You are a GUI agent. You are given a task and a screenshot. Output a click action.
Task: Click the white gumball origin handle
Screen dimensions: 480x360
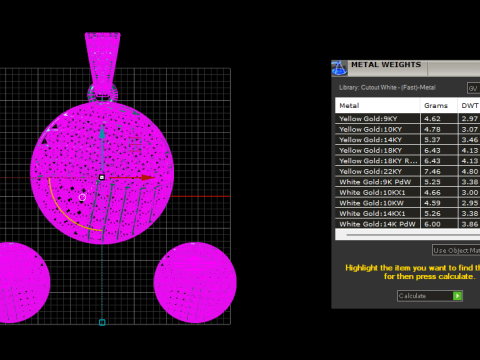click(x=102, y=177)
